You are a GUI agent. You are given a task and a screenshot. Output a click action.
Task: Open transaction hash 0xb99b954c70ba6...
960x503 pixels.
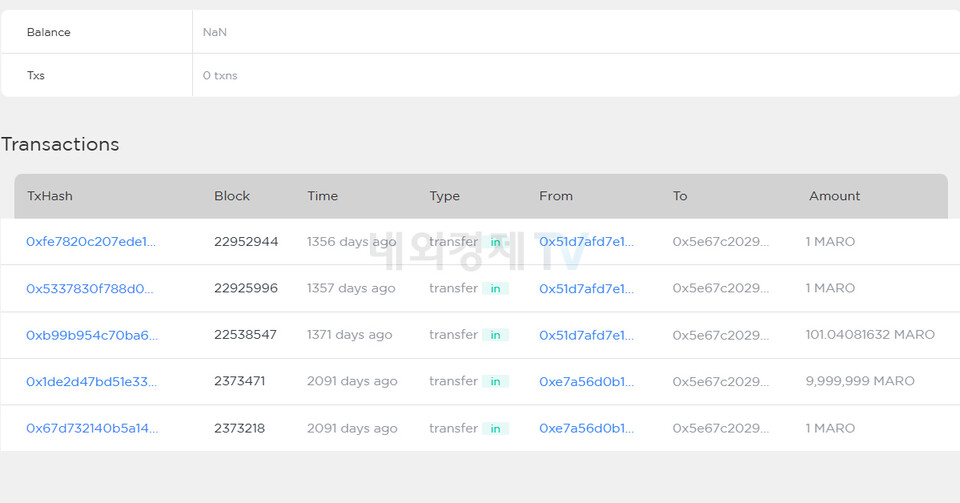coord(91,335)
